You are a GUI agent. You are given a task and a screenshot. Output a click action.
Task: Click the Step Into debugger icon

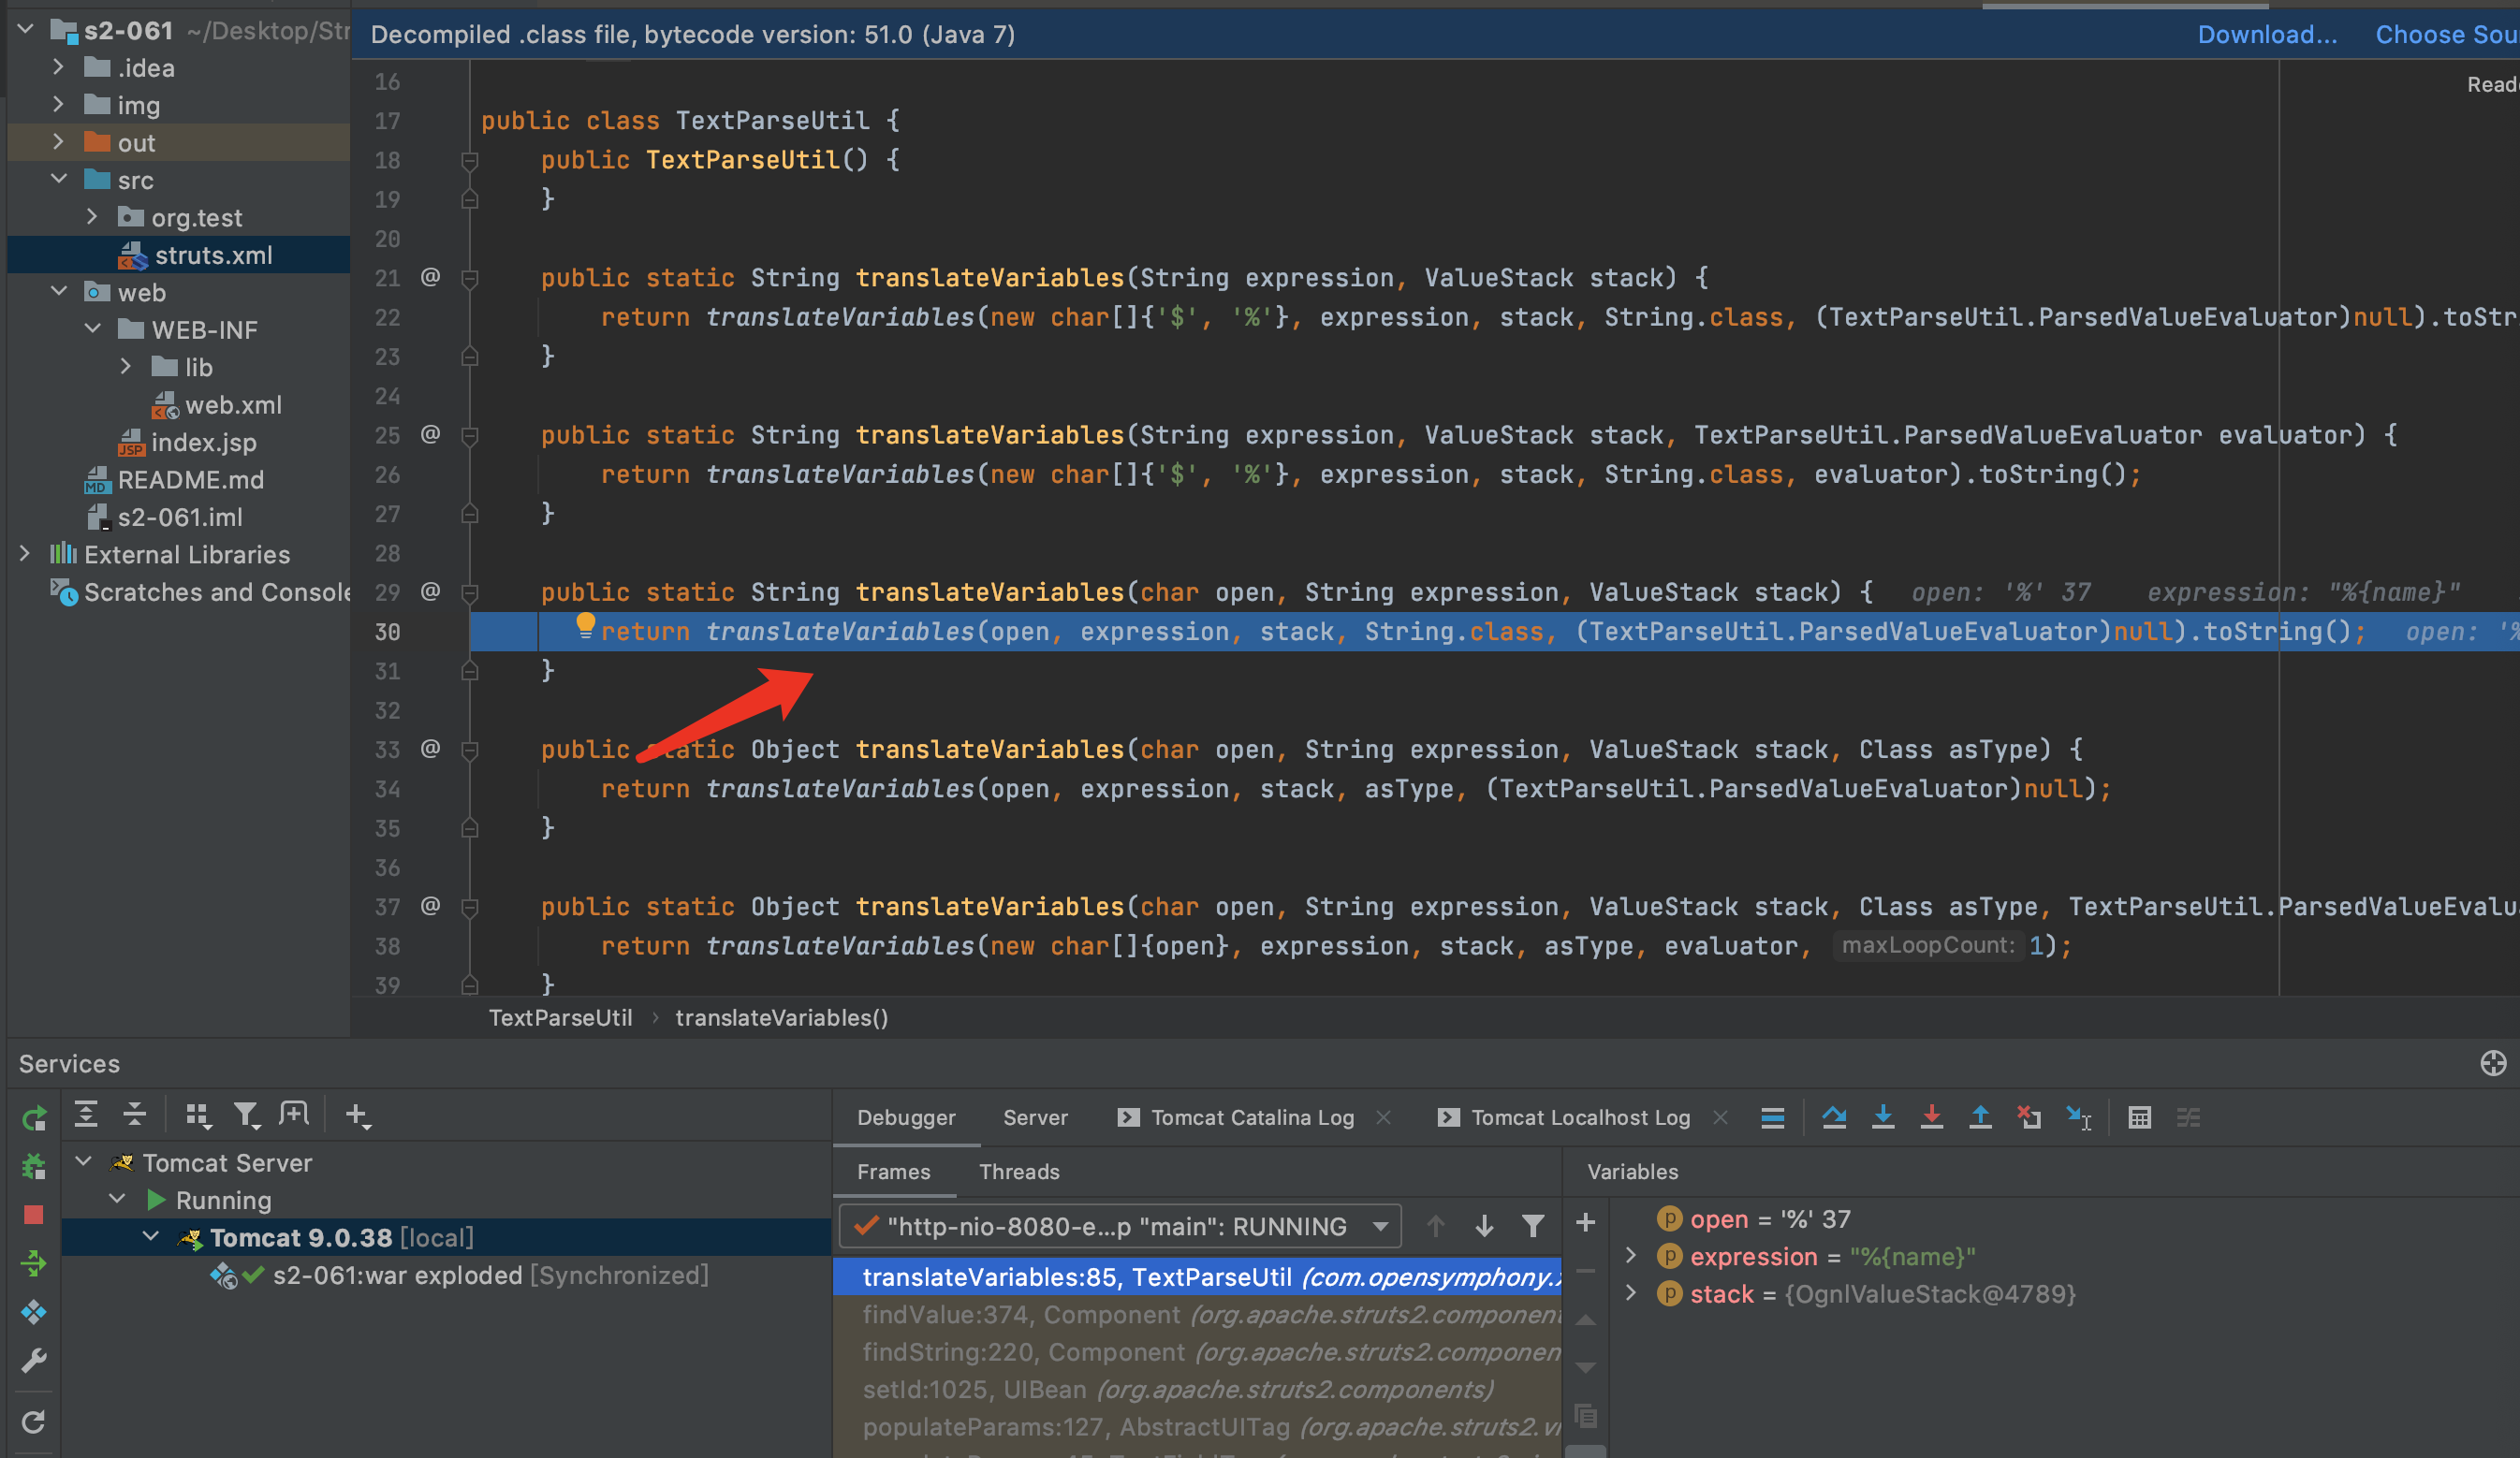coord(1883,1117)
